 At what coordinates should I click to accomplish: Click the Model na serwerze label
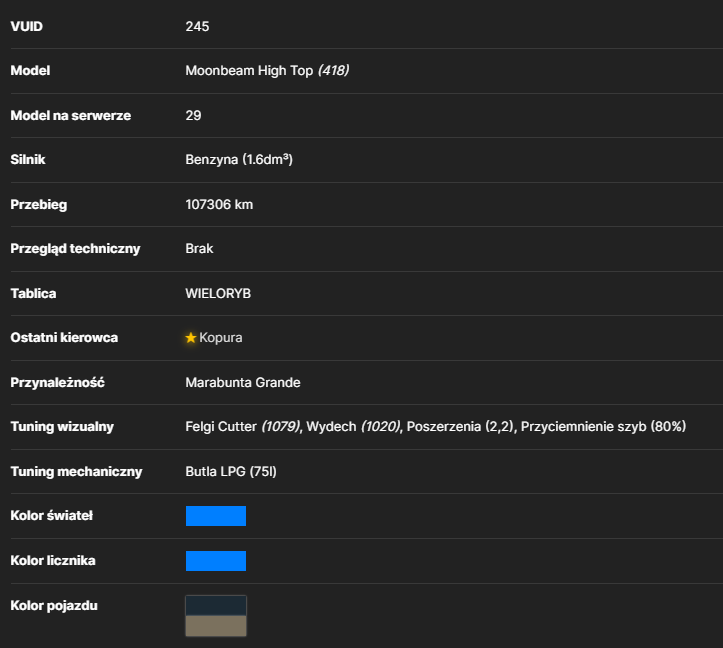point(71,115)
